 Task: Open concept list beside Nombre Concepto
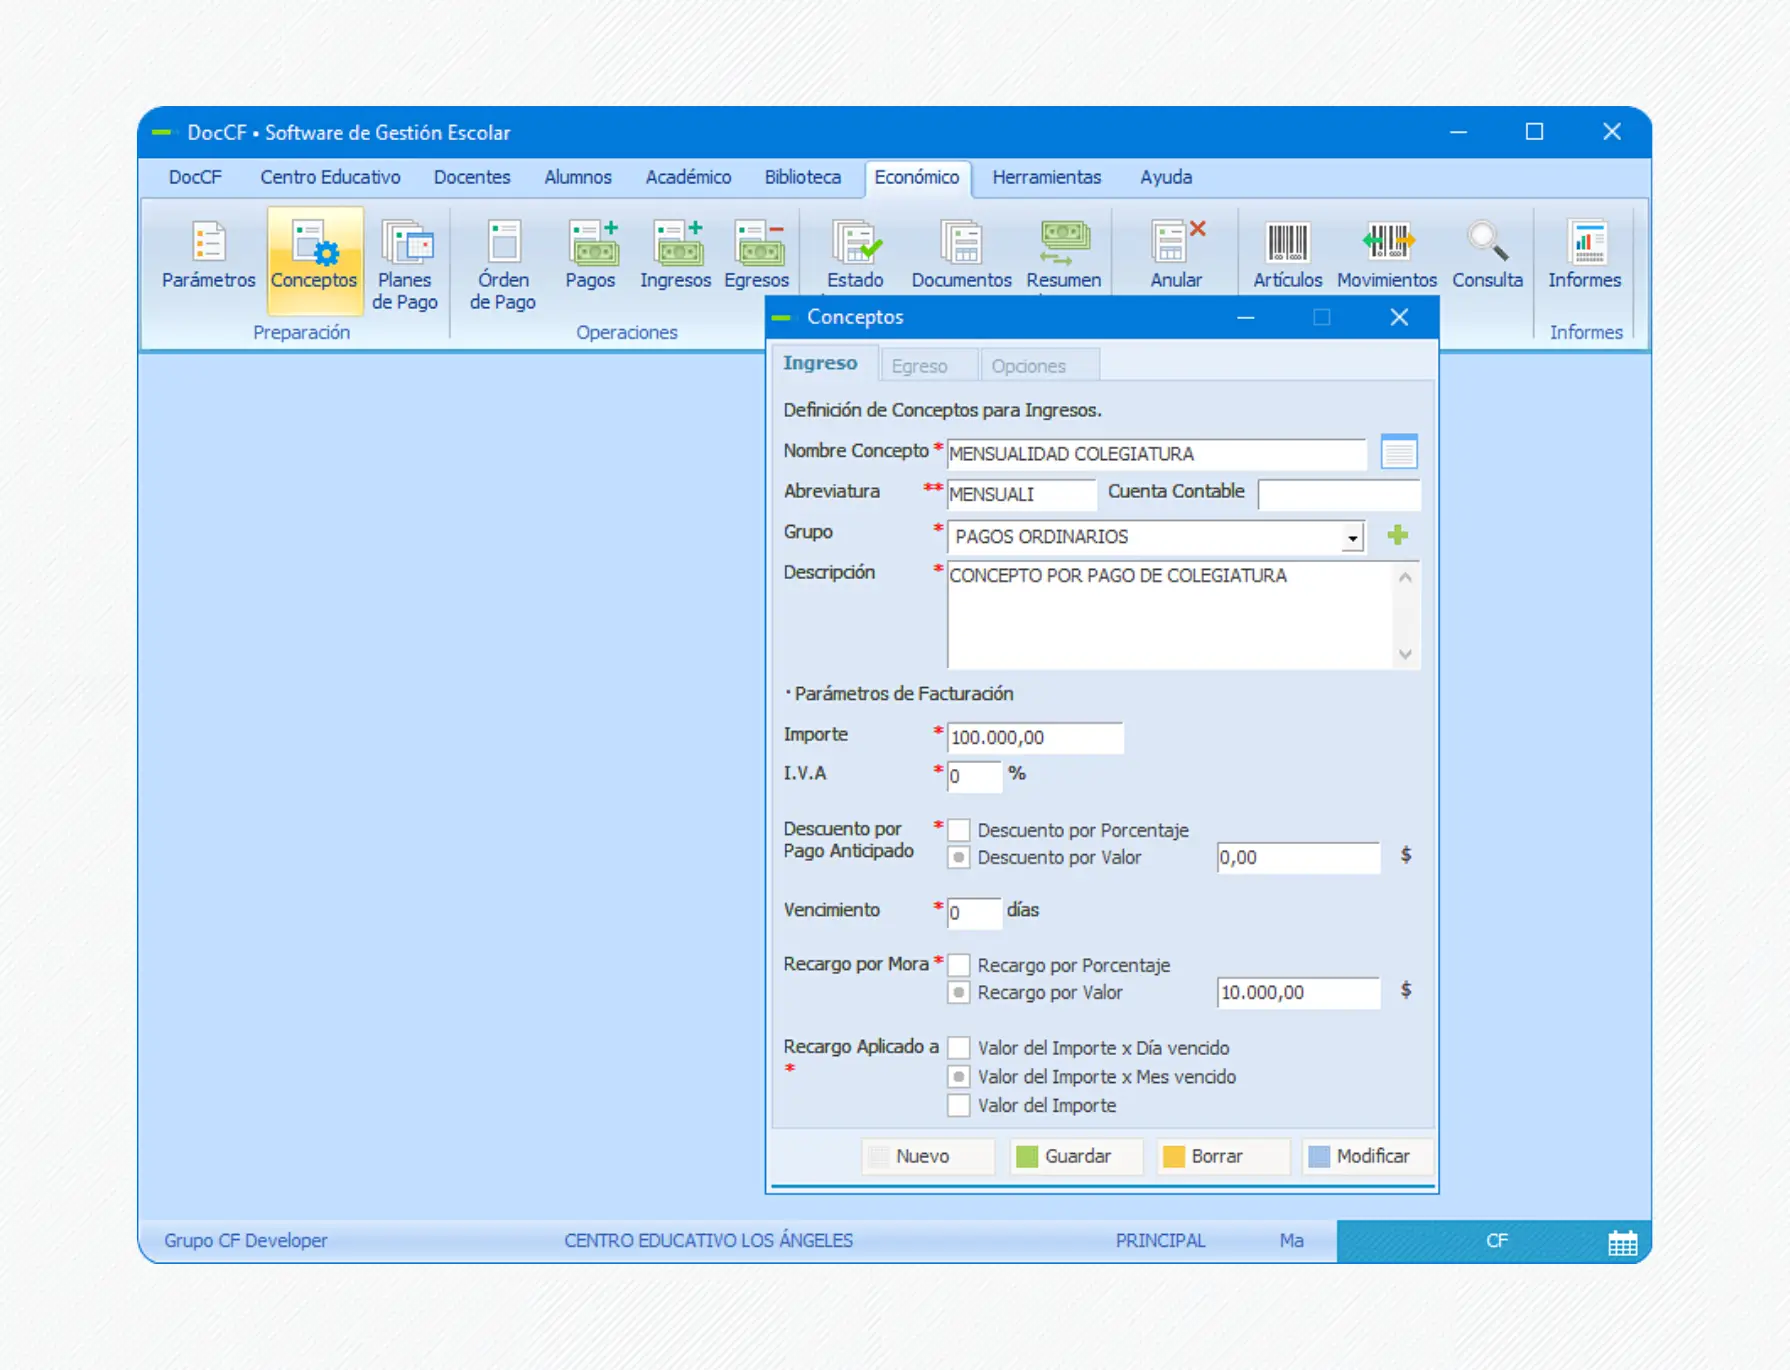coord(1399,452)
